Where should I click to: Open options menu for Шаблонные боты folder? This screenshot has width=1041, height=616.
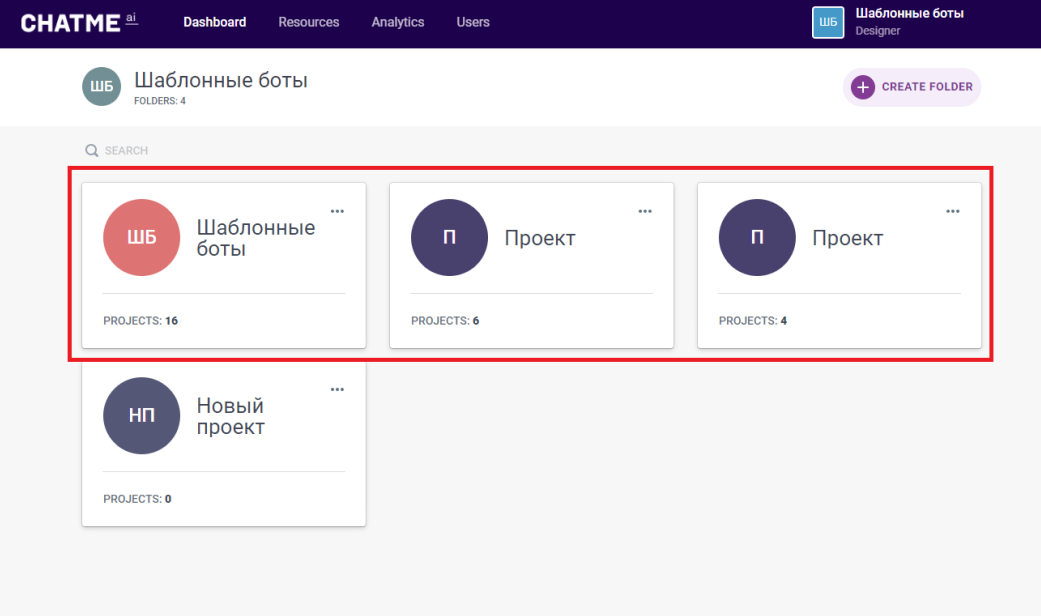[x=337, y=211]
